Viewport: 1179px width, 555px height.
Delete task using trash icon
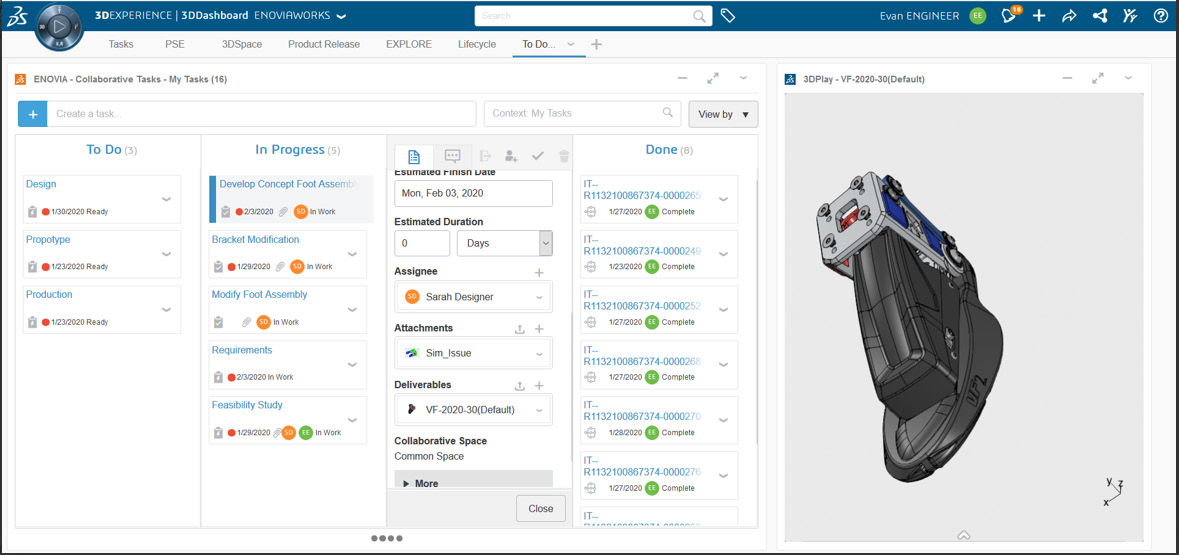point(564,156)
